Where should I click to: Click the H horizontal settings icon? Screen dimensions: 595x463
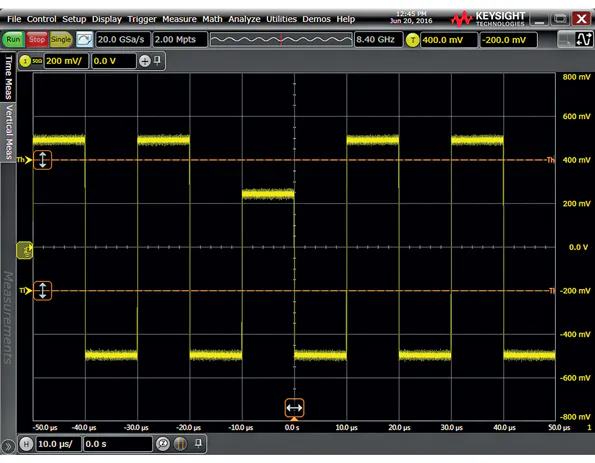click(26, 444)
